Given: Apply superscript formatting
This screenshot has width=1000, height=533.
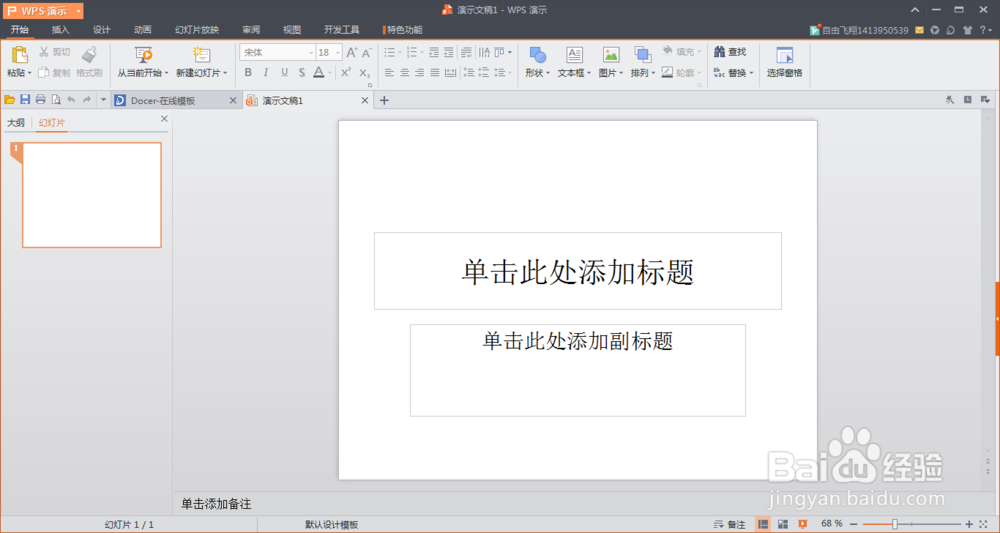Looking at the screenshot, I should click(x=346, y=73).
